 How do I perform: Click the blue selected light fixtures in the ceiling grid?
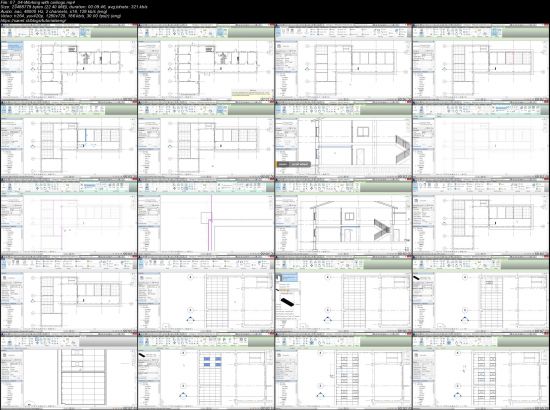212,362
